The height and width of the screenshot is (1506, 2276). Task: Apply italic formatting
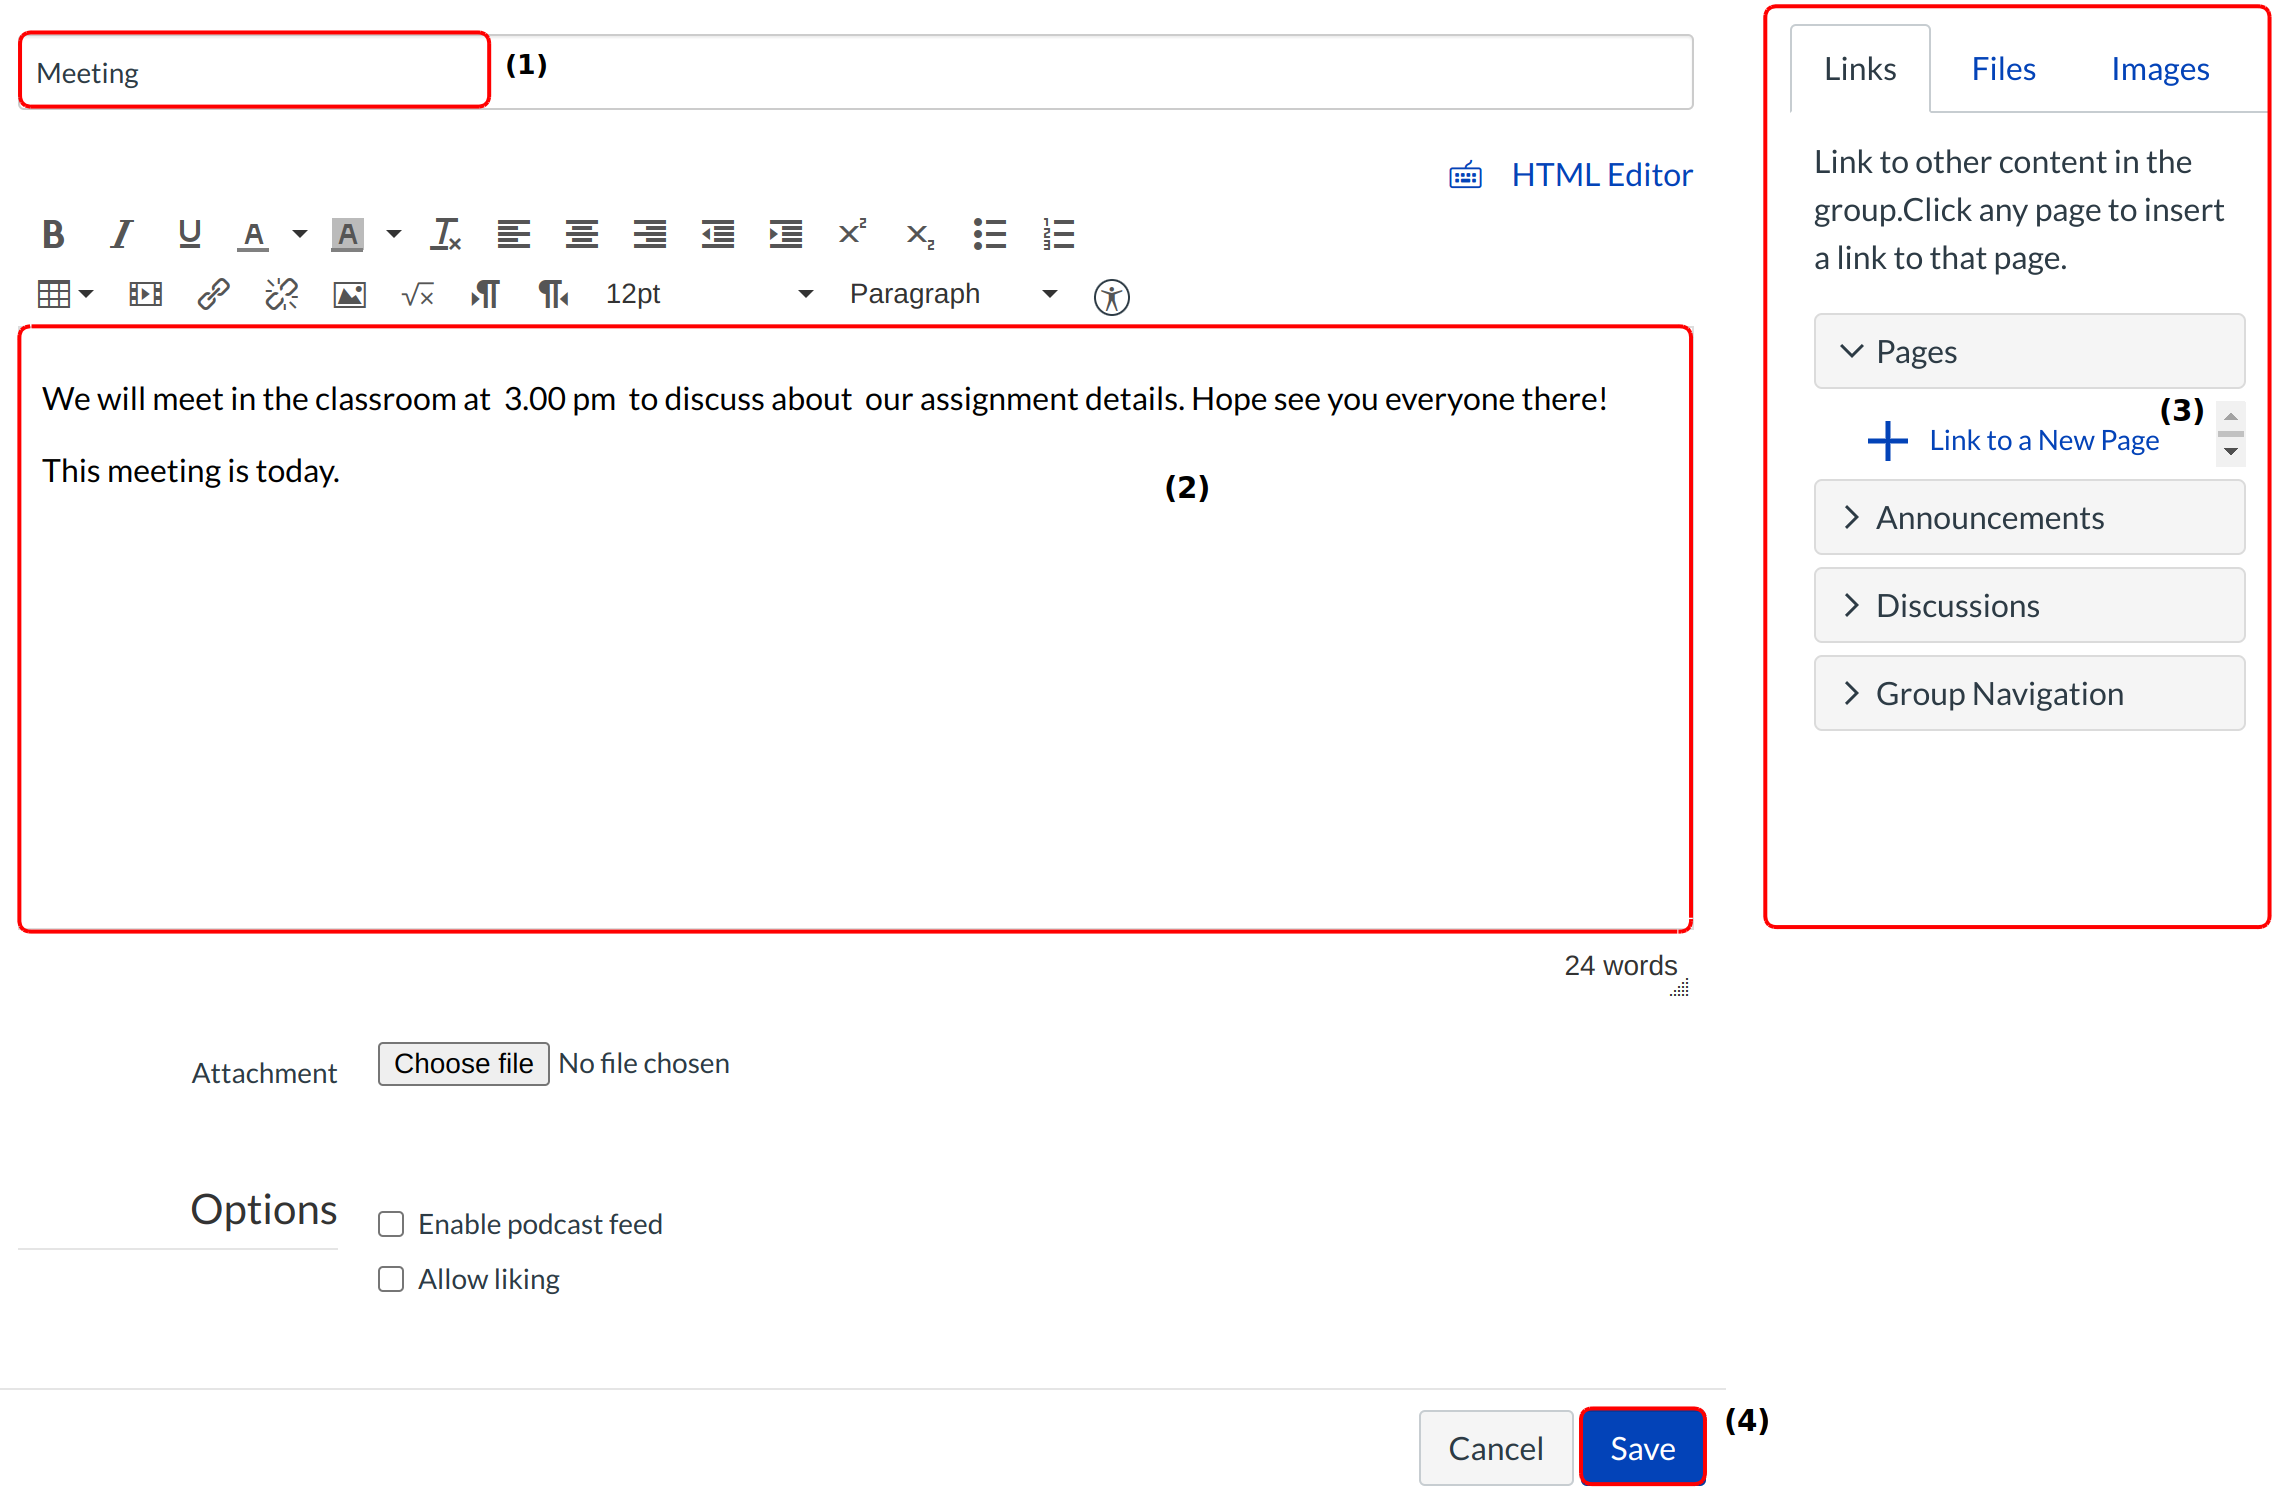click(x=121, y=234)
